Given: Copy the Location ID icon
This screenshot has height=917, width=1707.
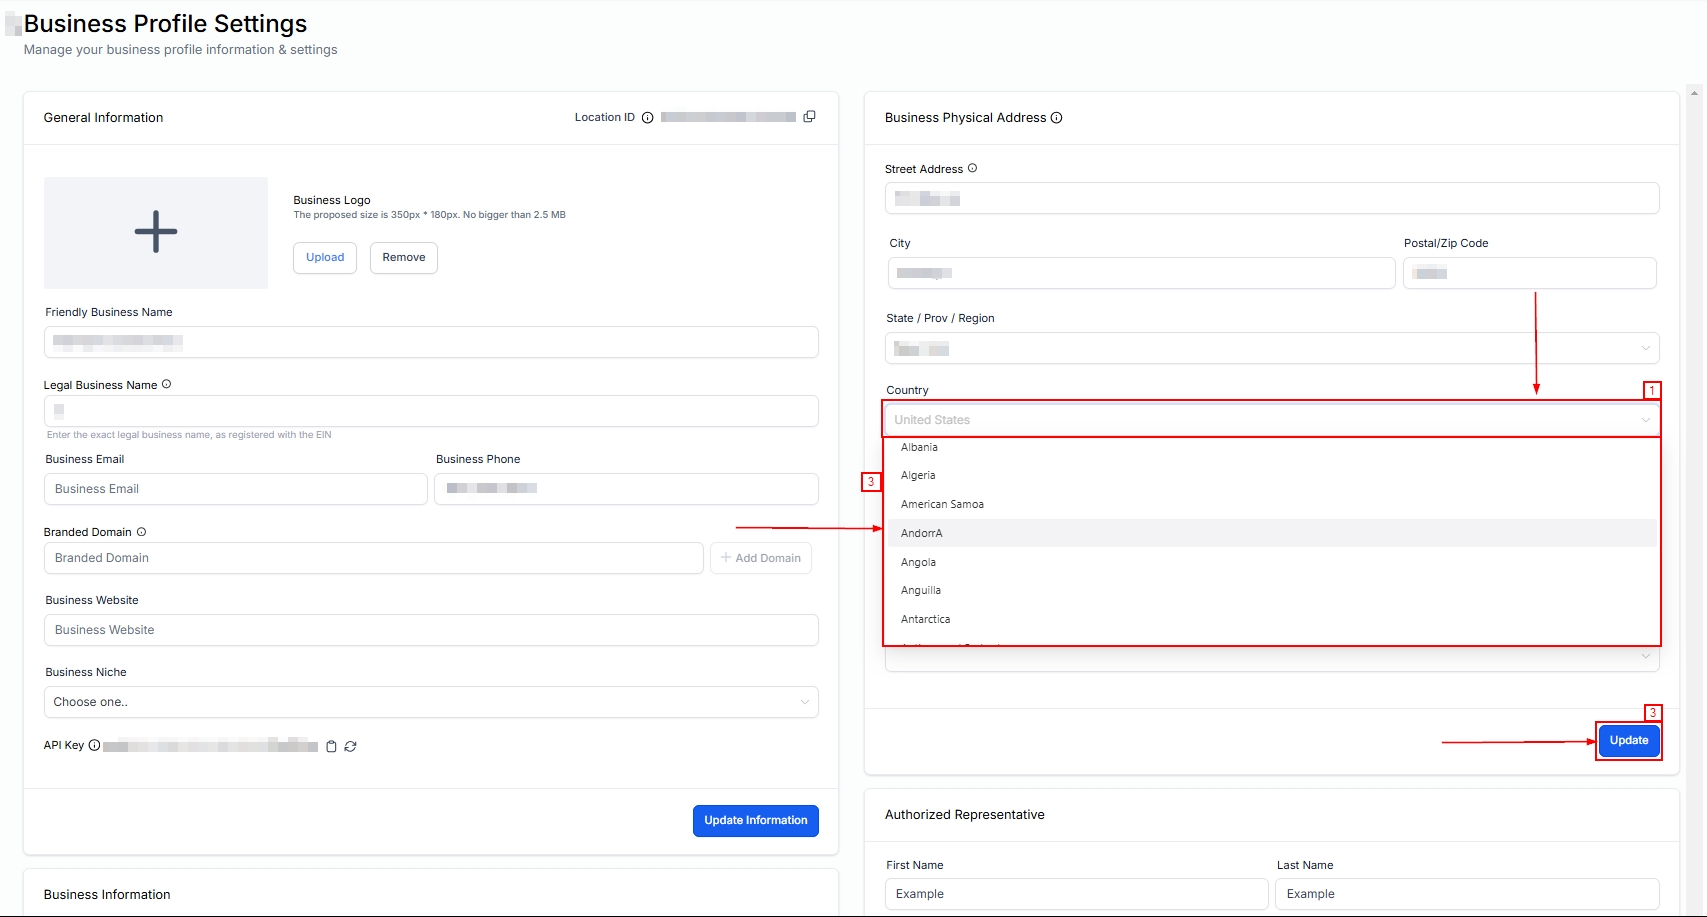Looking at the screenshot, I should click(x=809, y=117).
